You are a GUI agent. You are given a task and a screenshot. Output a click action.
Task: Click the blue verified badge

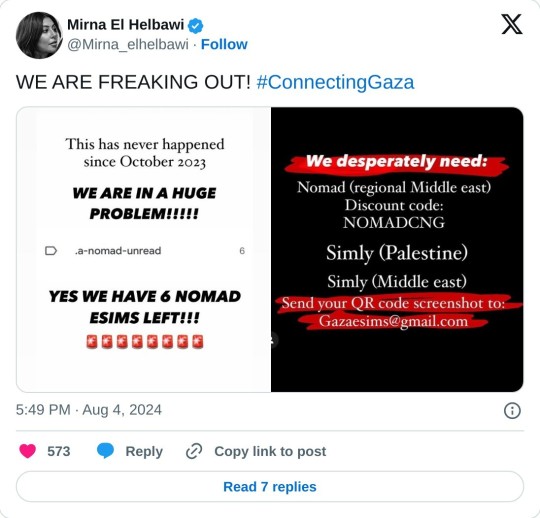click(196, 25)
